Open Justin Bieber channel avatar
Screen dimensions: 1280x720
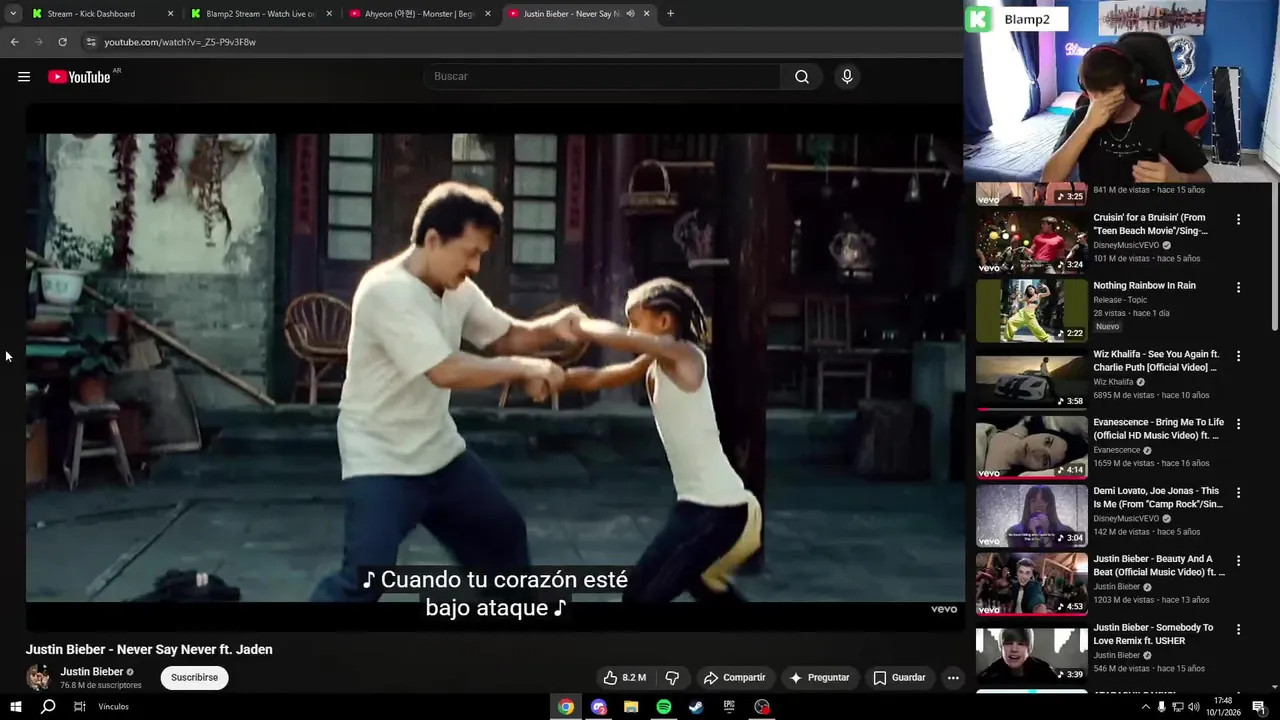click(39, 678)
